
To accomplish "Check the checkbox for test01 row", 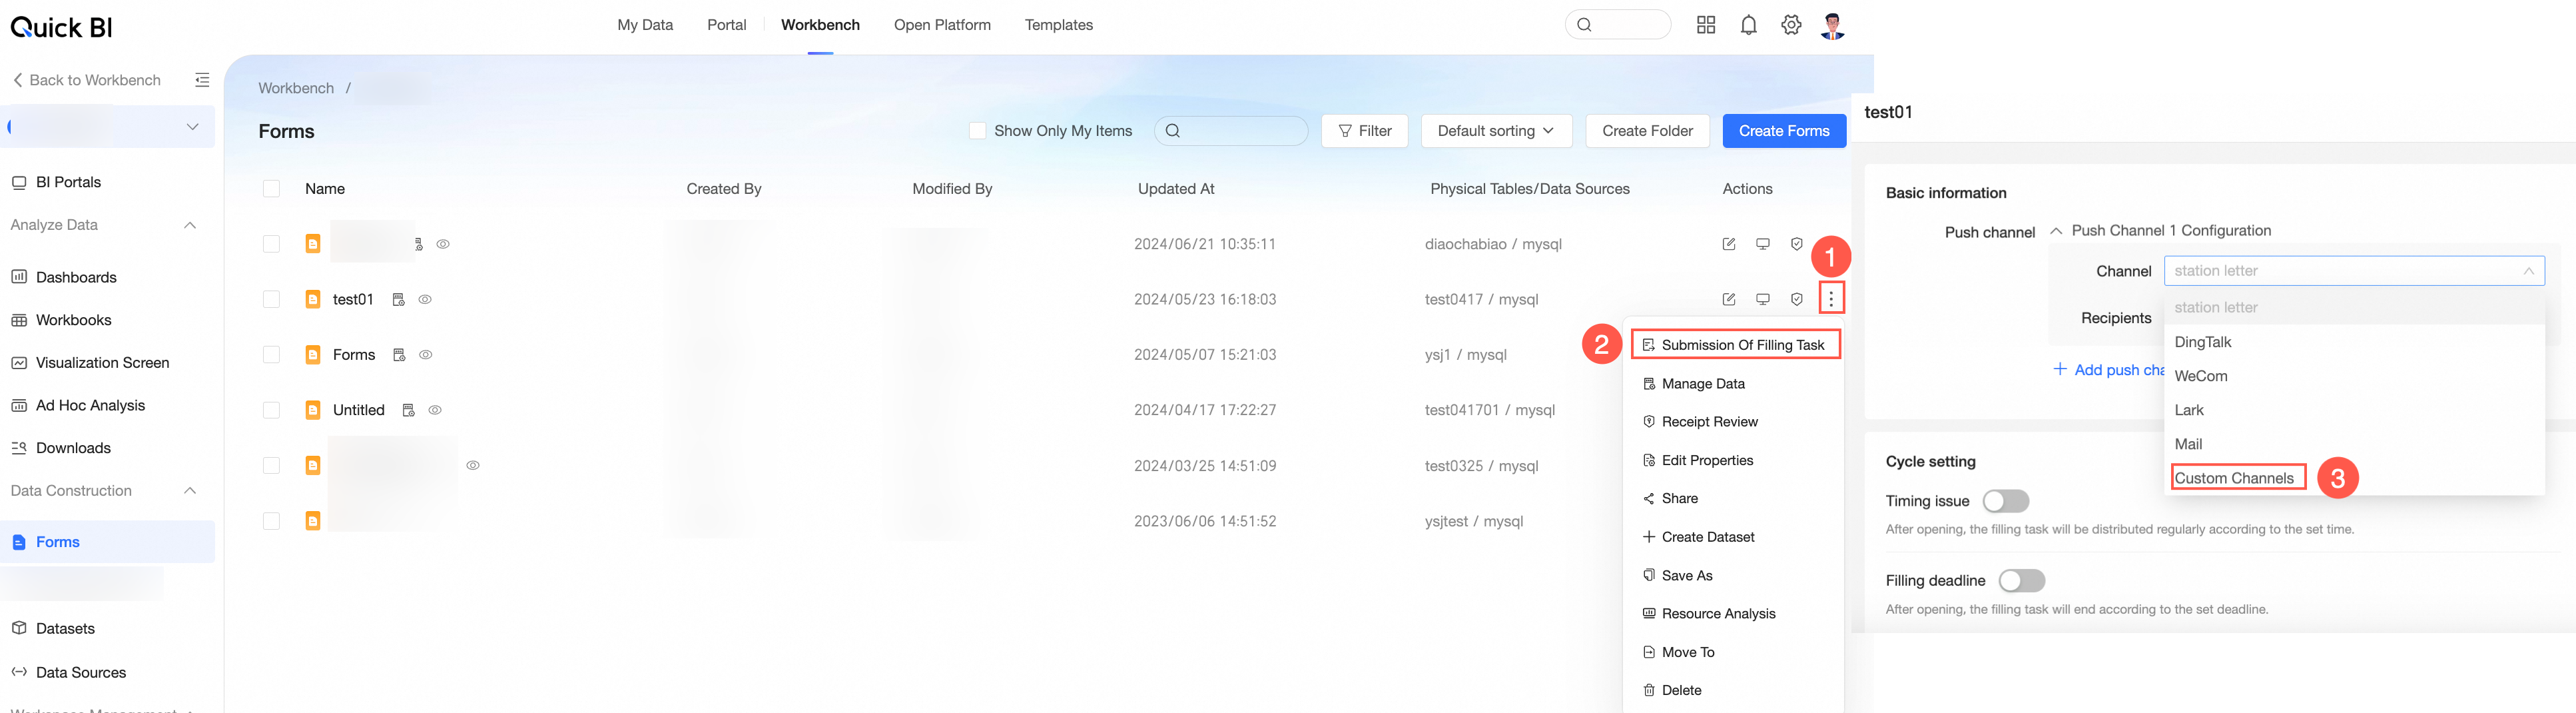I will [271, 299].
